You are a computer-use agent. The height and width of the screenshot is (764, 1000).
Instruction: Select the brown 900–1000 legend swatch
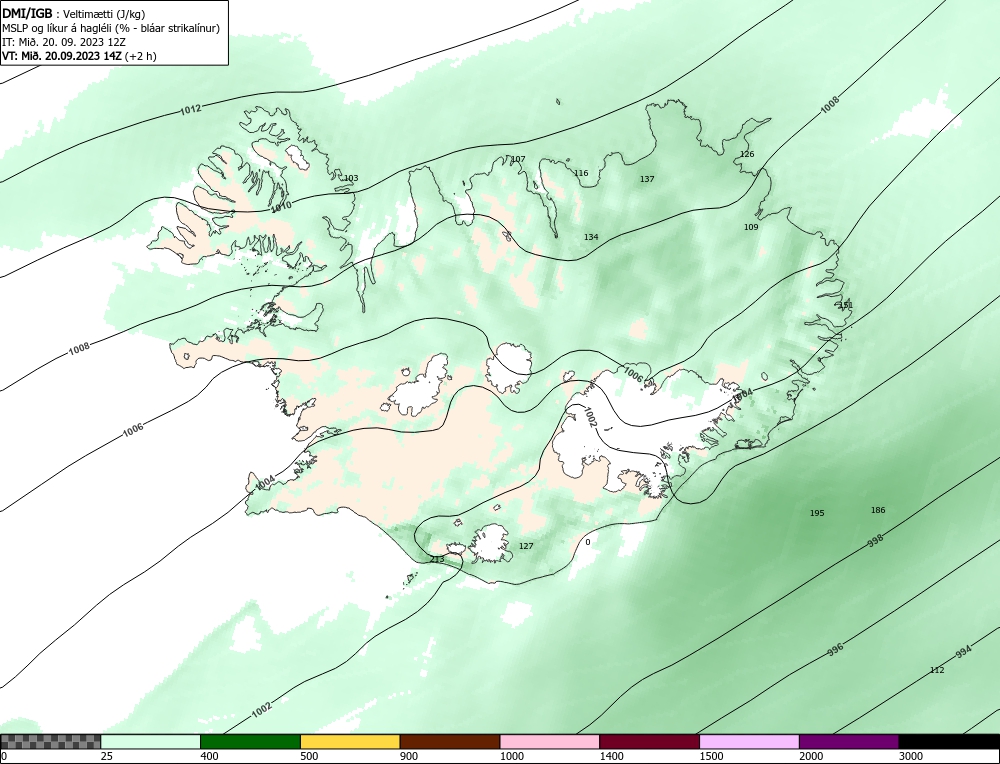coord(450,741)
